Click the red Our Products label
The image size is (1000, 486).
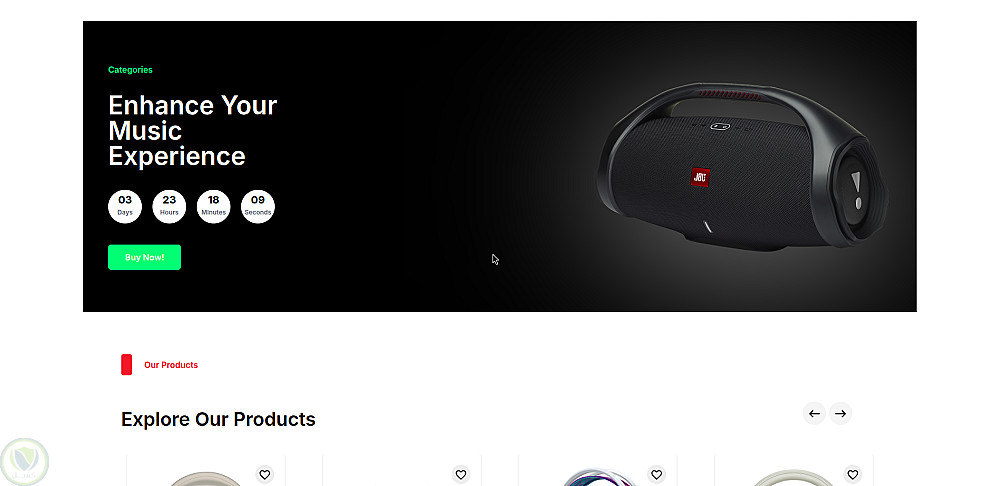tap(171, 365)
